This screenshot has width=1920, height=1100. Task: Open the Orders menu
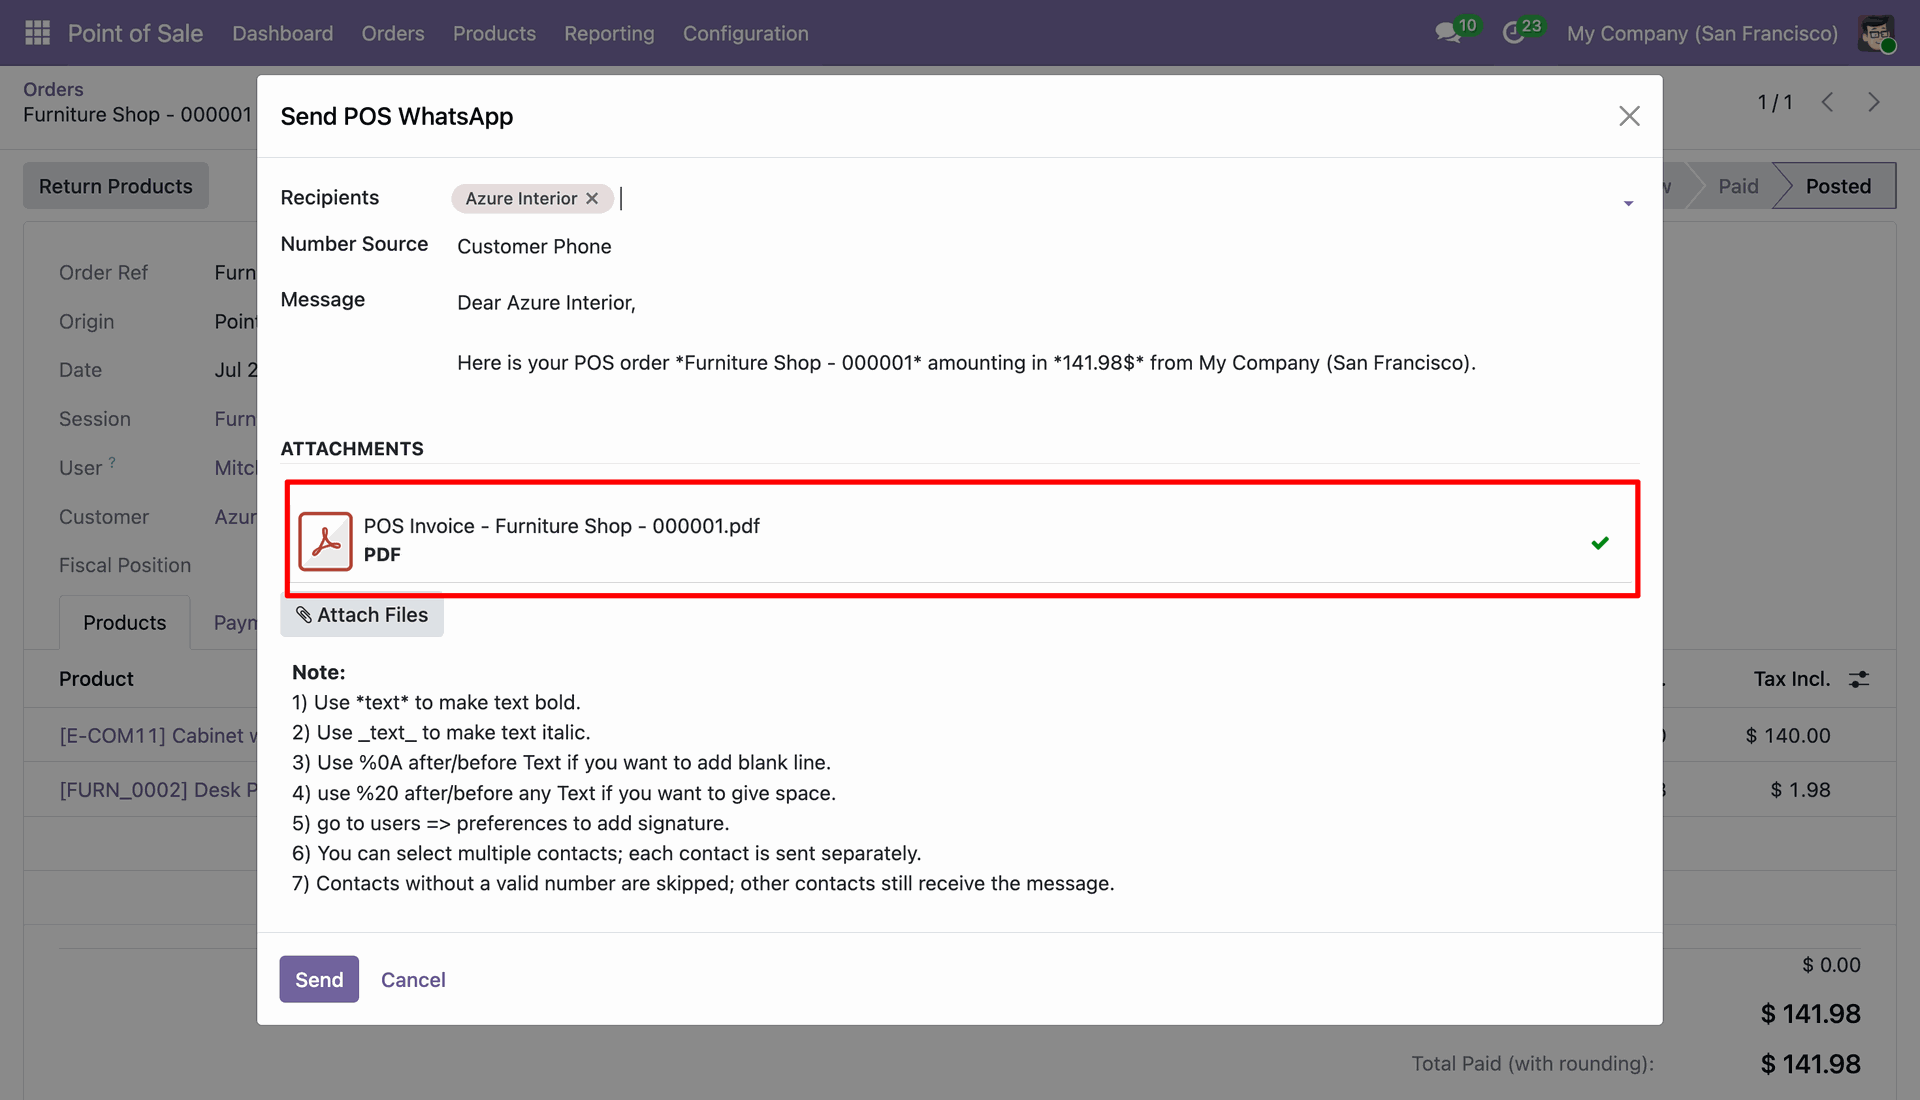[393, 33]
